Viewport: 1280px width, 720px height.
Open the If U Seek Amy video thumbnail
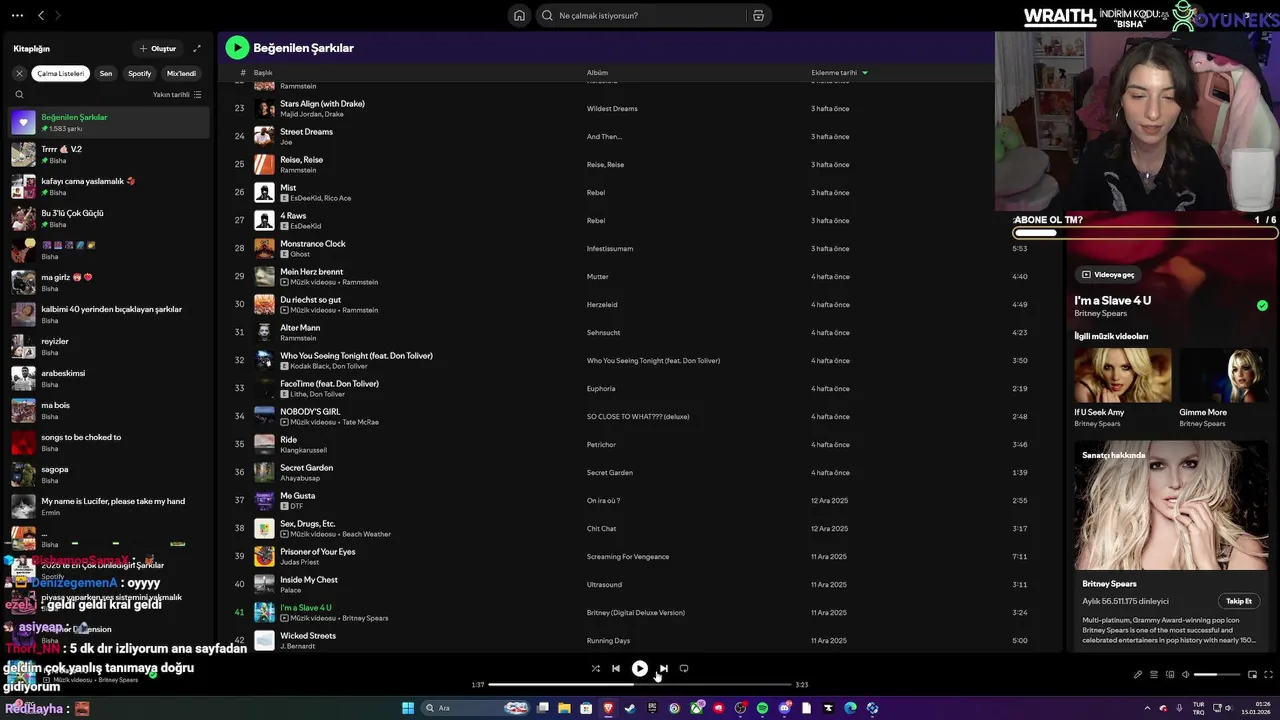coord(1122,375)
